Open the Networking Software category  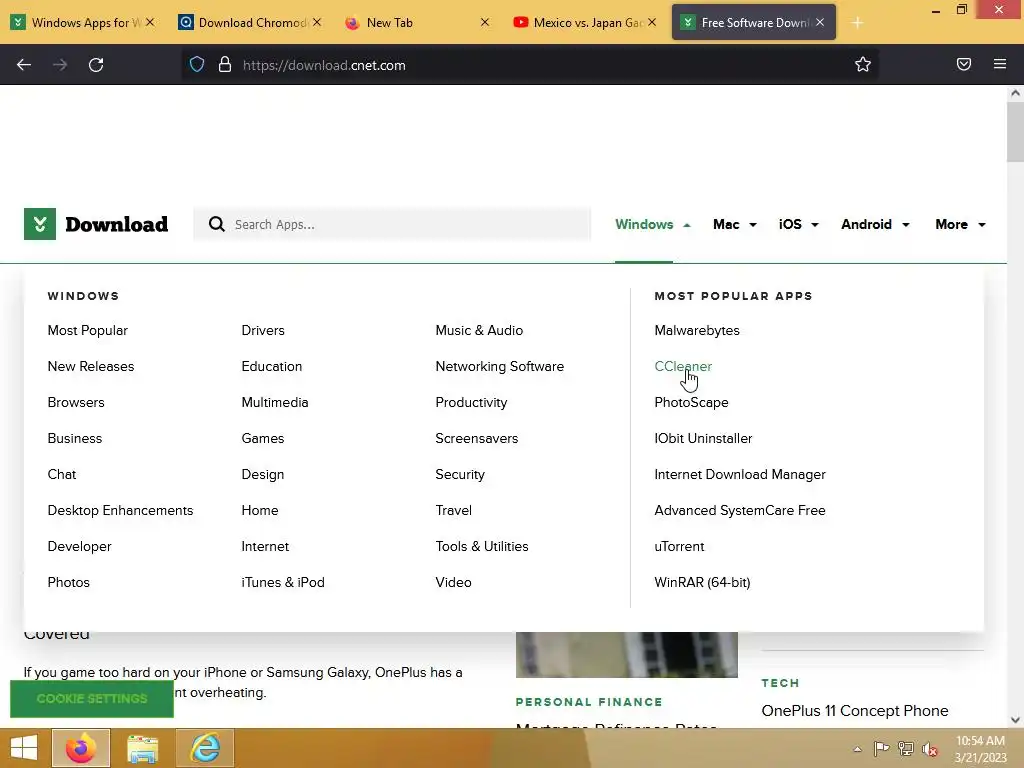500,366
